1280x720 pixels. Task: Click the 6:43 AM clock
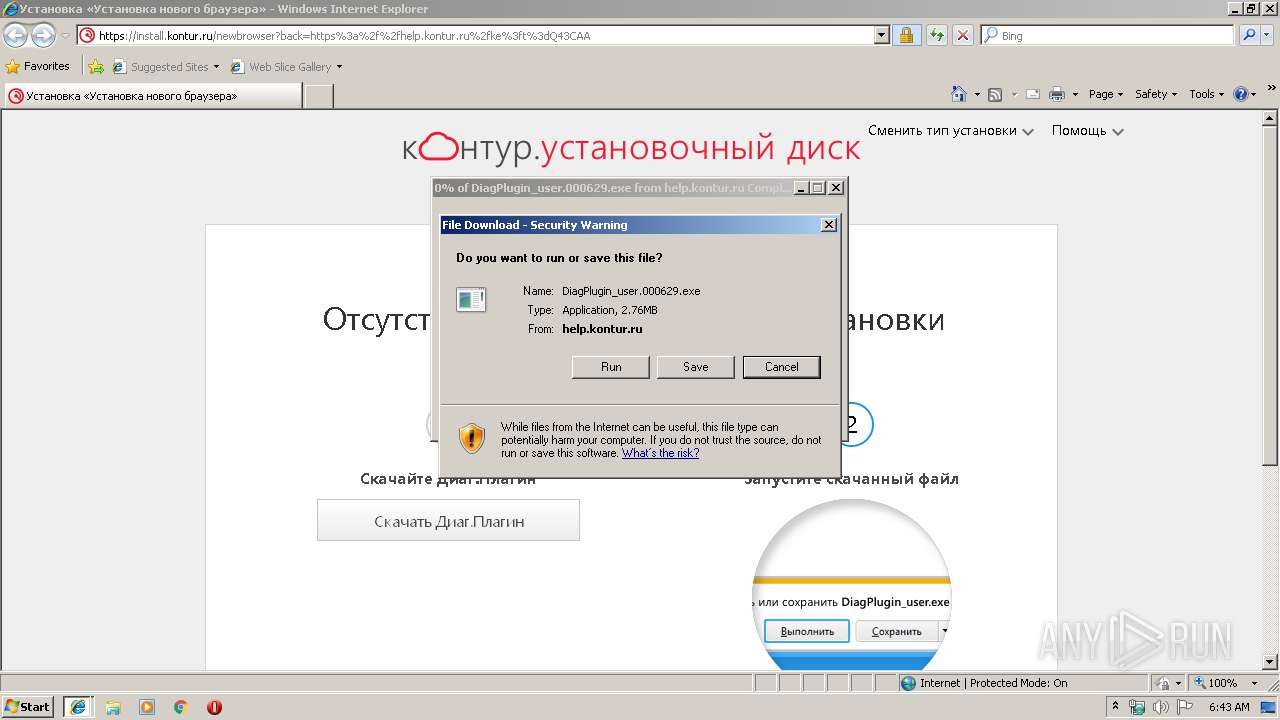1229,707
